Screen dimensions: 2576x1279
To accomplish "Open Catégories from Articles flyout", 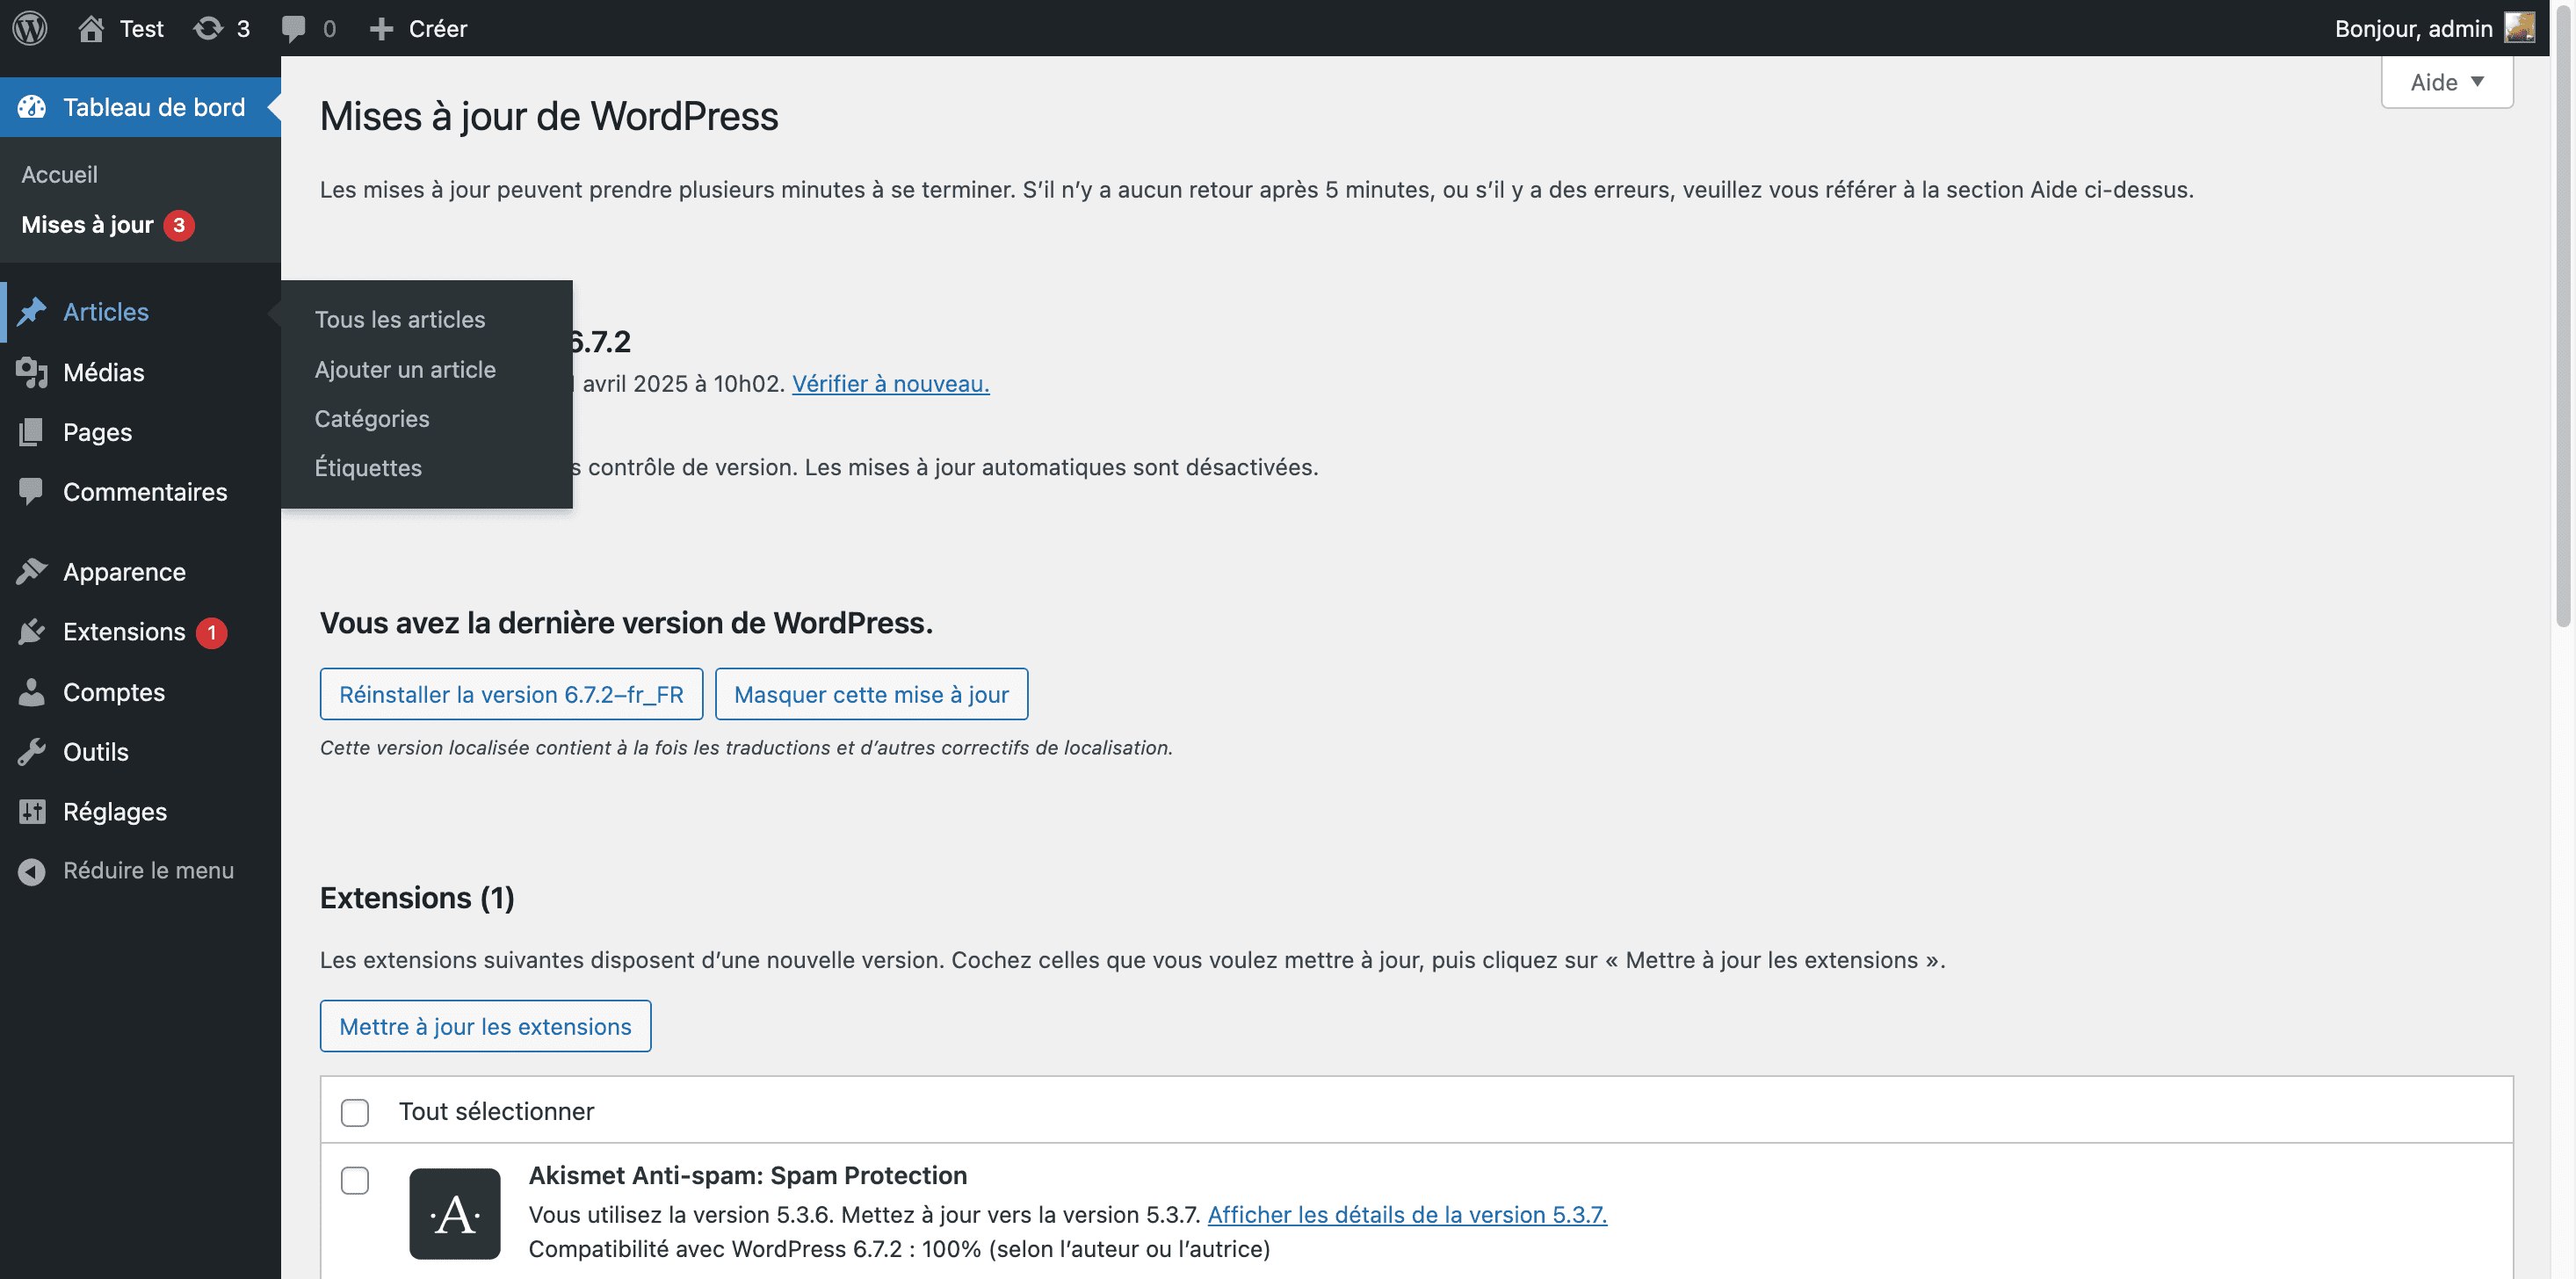I will [x=372, y=418].
